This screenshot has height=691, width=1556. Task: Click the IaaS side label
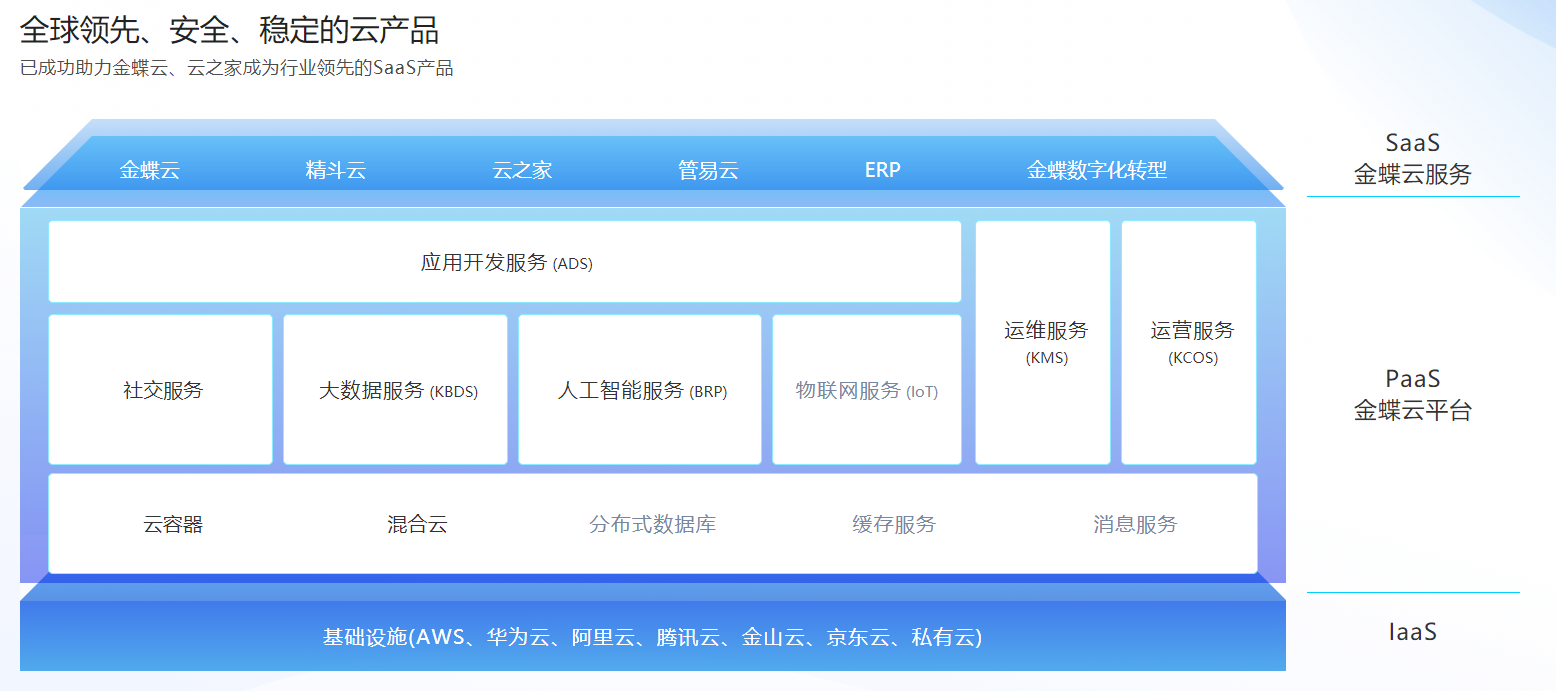click(x=1413, y=632)
